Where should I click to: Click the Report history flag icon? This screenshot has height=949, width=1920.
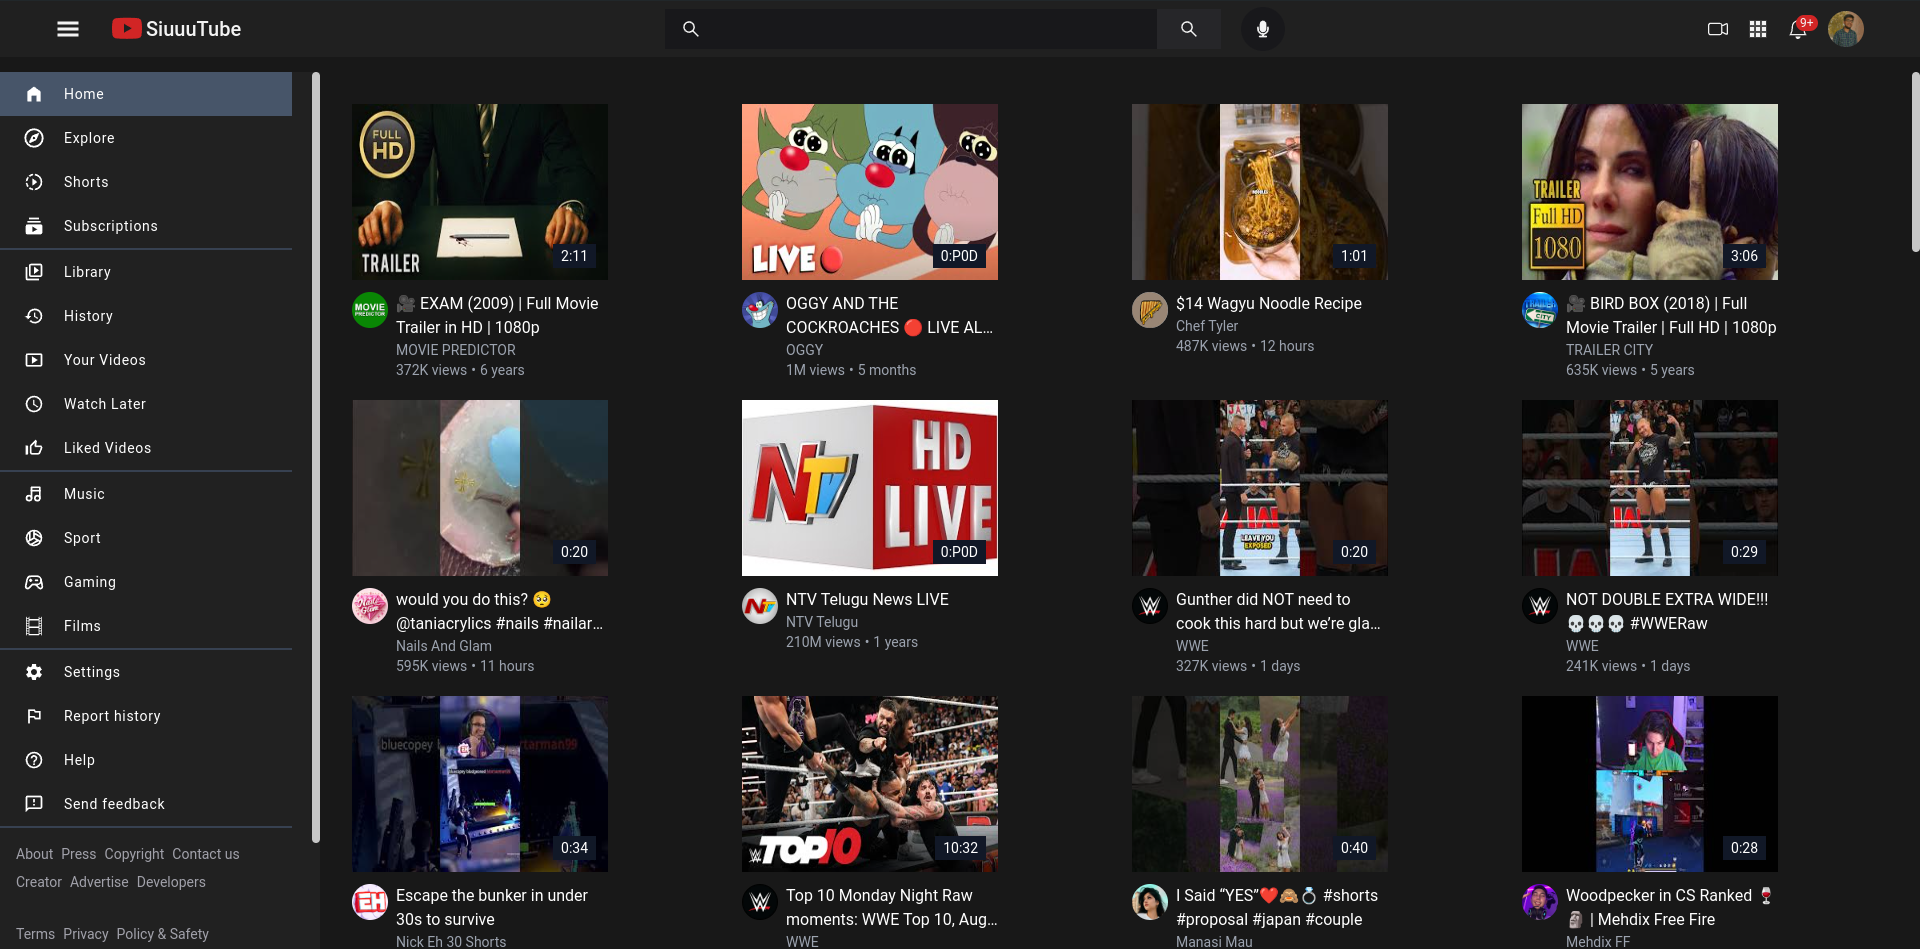(x=34, y=716)
